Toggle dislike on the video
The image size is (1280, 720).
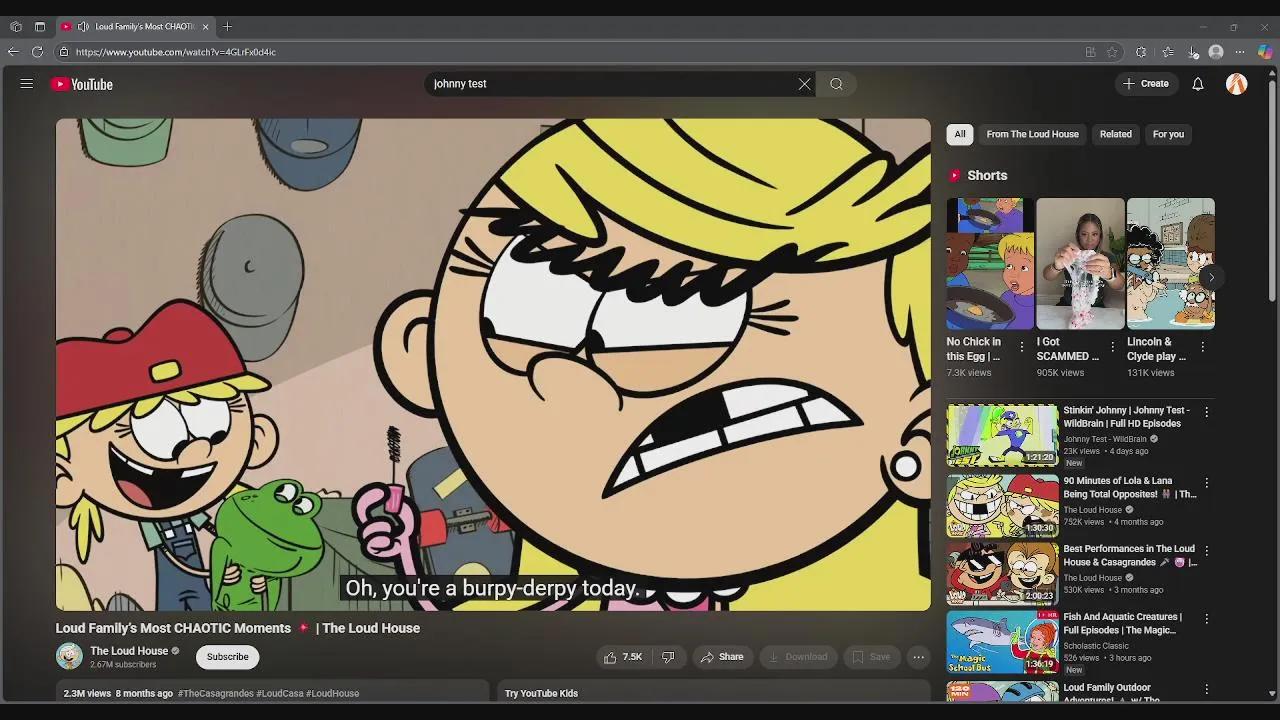pyautogui.click(x=669, y=657)
